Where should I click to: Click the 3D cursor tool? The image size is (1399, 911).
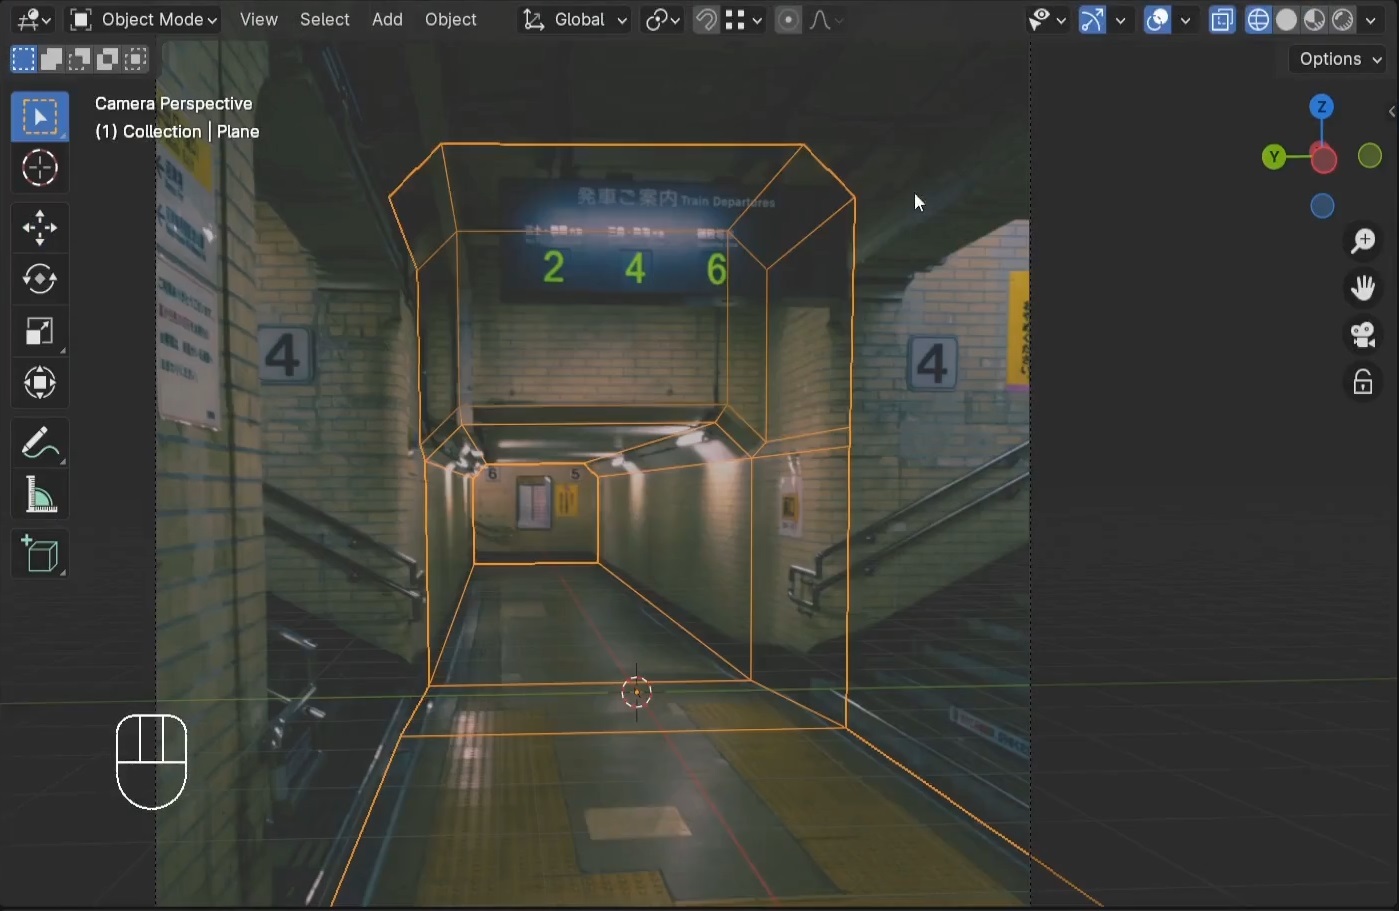pyautogui.click(x=40, y=168)
